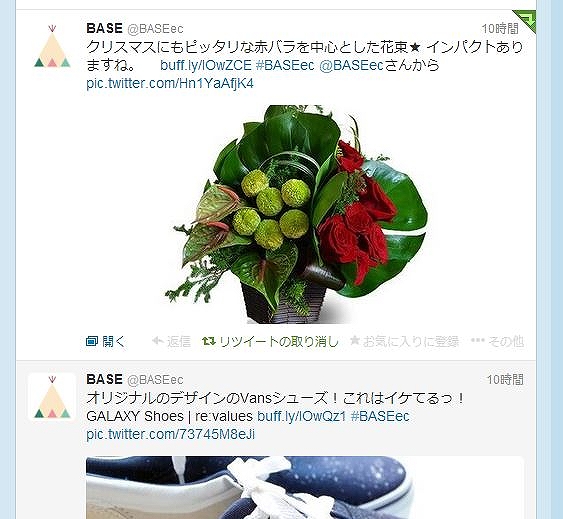The width and height of the screenshot is (563, 519).
Task: View the galaxy Vans shoes photo
Action: pos(304,487)
